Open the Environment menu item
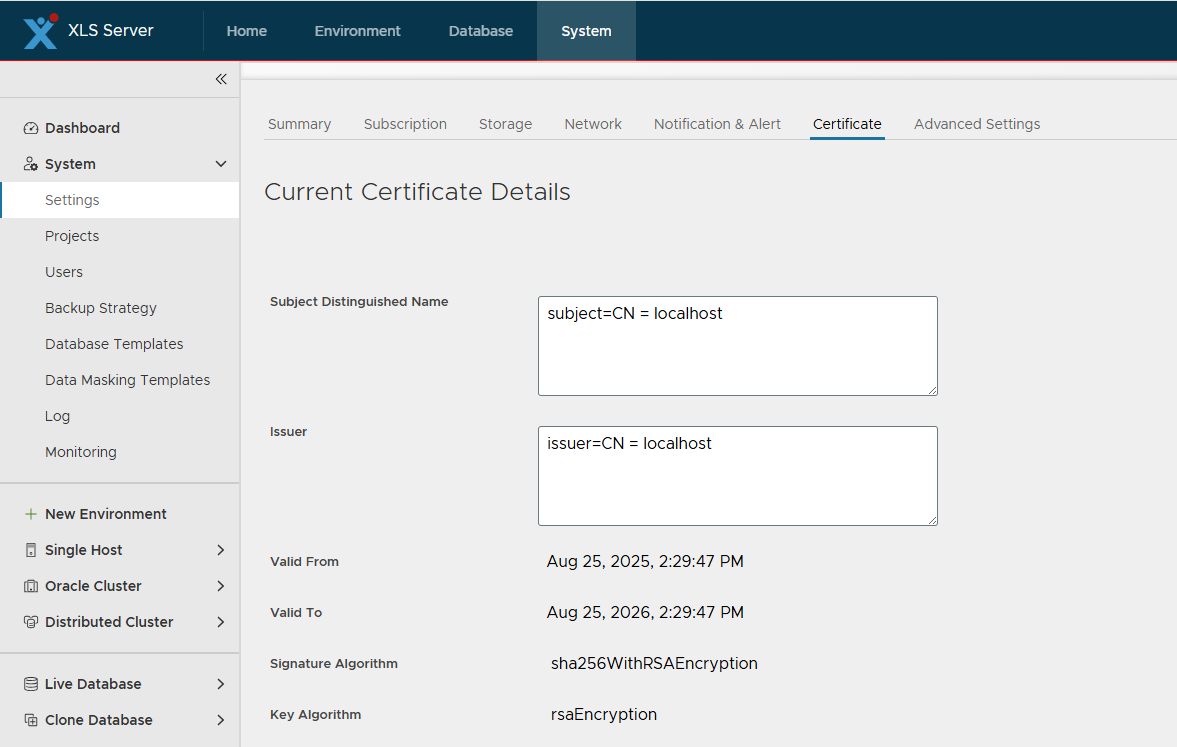This screenshot has height=747, width=1177. (357, 31)
